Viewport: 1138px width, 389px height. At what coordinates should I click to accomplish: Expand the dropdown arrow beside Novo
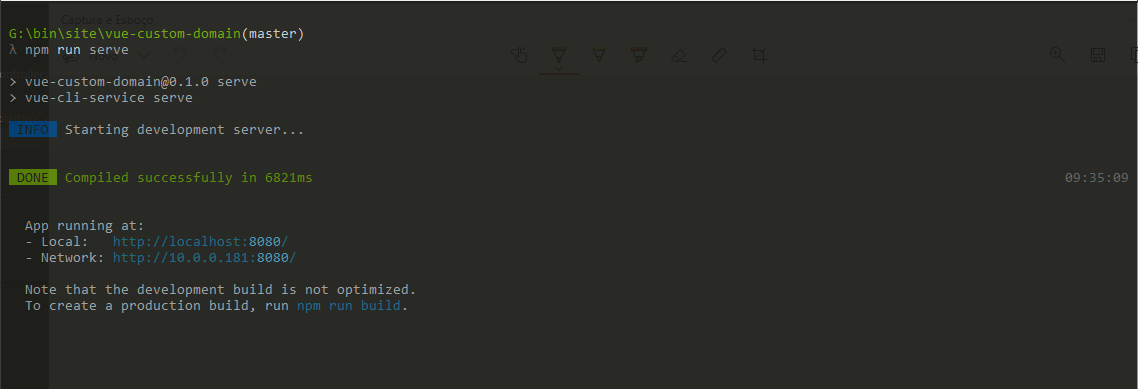pos(144,54)
